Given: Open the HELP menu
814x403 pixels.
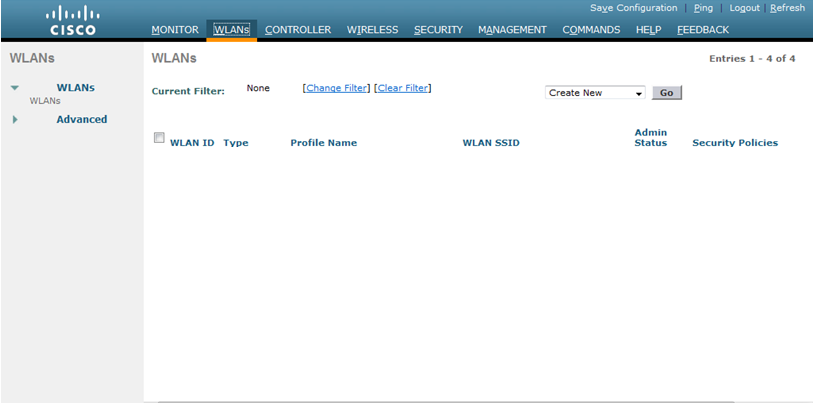Looking at the screenshot, I should 648,30.
